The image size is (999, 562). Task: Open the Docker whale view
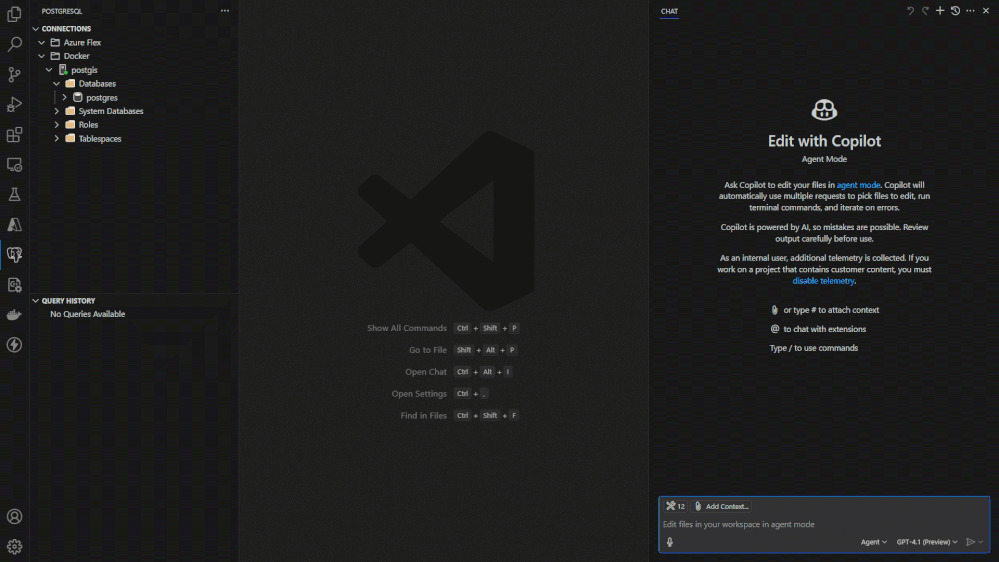click(14, 315)
